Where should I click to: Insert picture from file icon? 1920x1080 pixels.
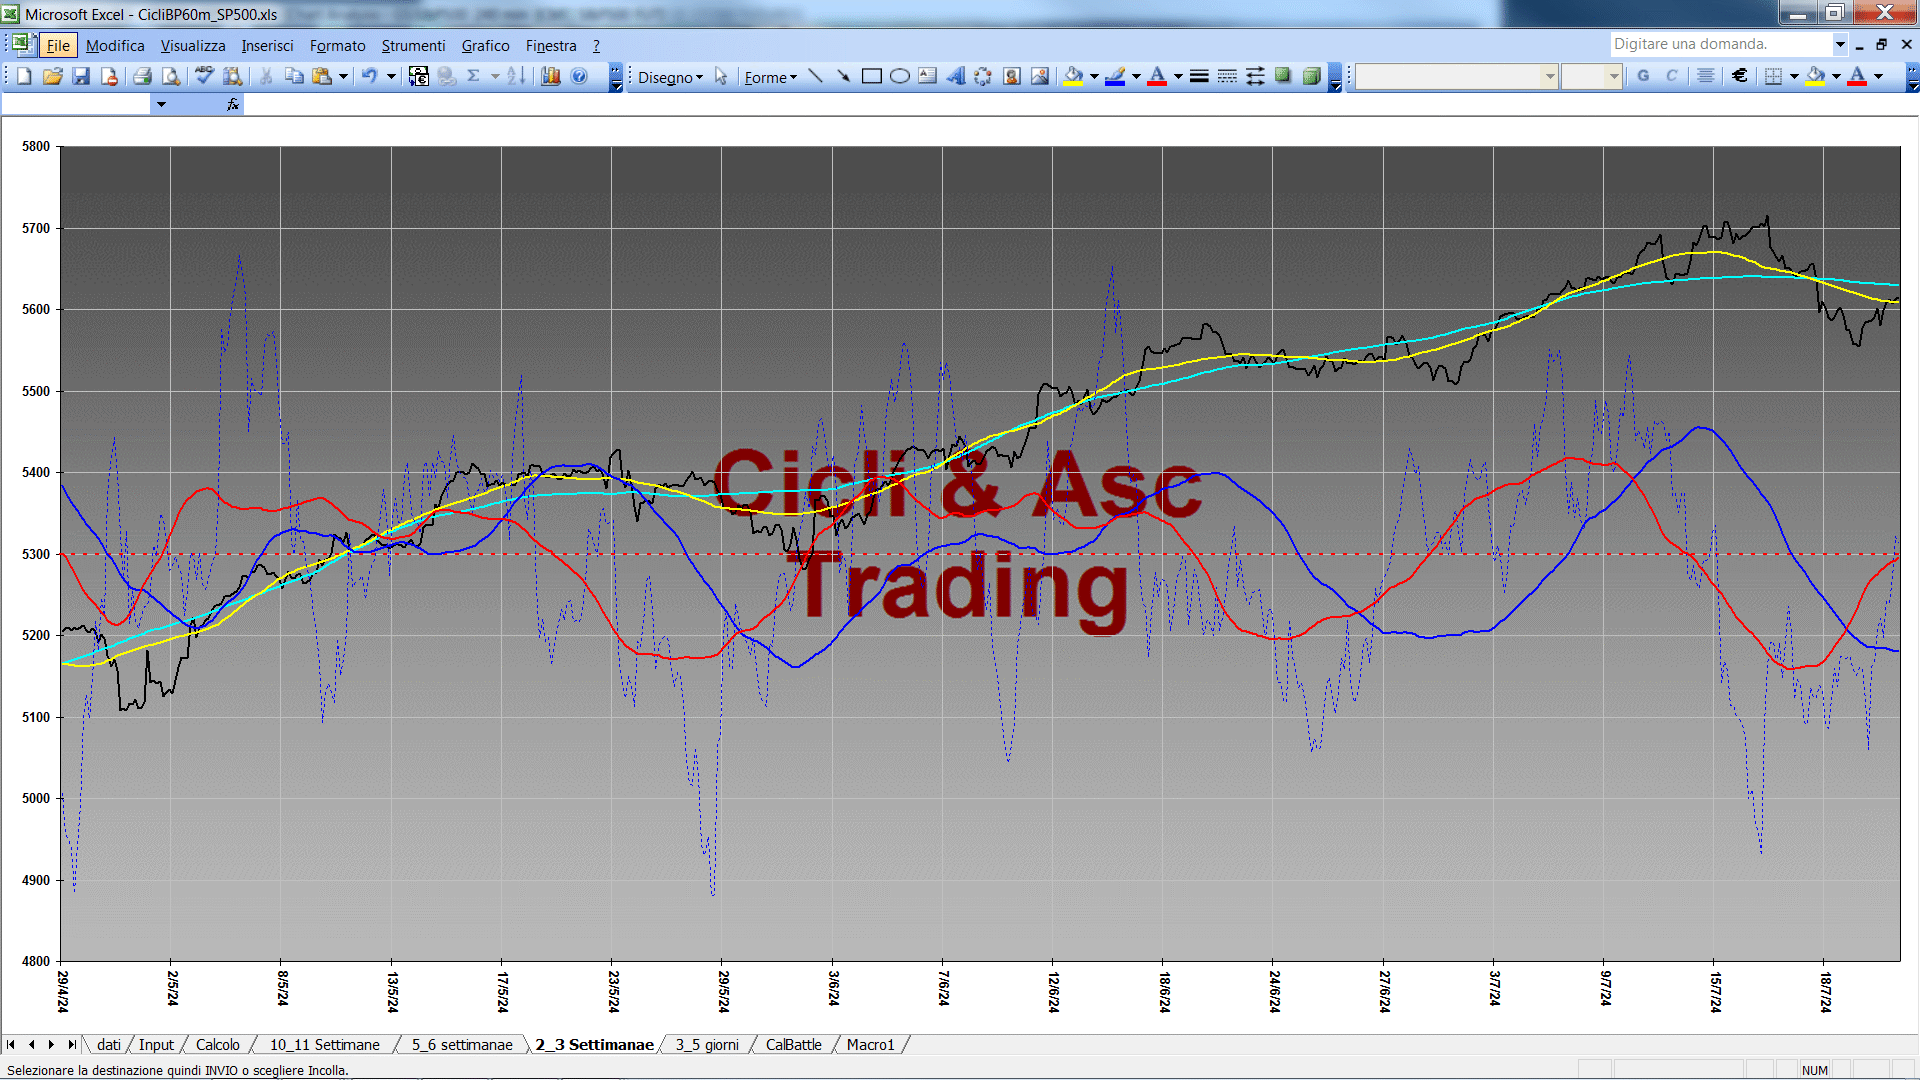pyautogui.click(x=1040, y=76)
